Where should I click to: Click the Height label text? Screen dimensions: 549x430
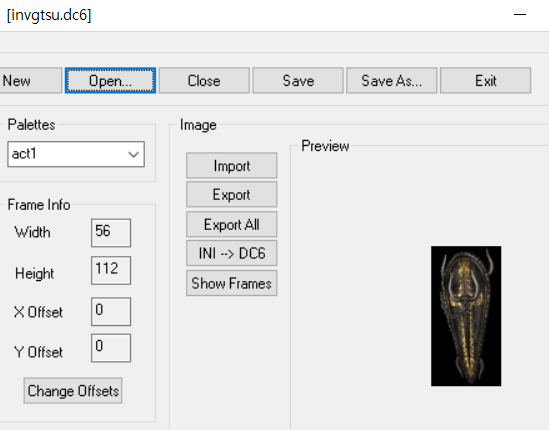click(x=34, y=273)
